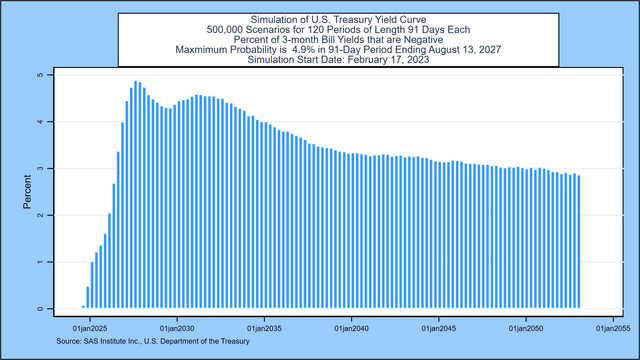Click the '500,000 Scenarios for 120 Periods' subtitle line
Screen dimensions: 640x360
pos(338,30)
